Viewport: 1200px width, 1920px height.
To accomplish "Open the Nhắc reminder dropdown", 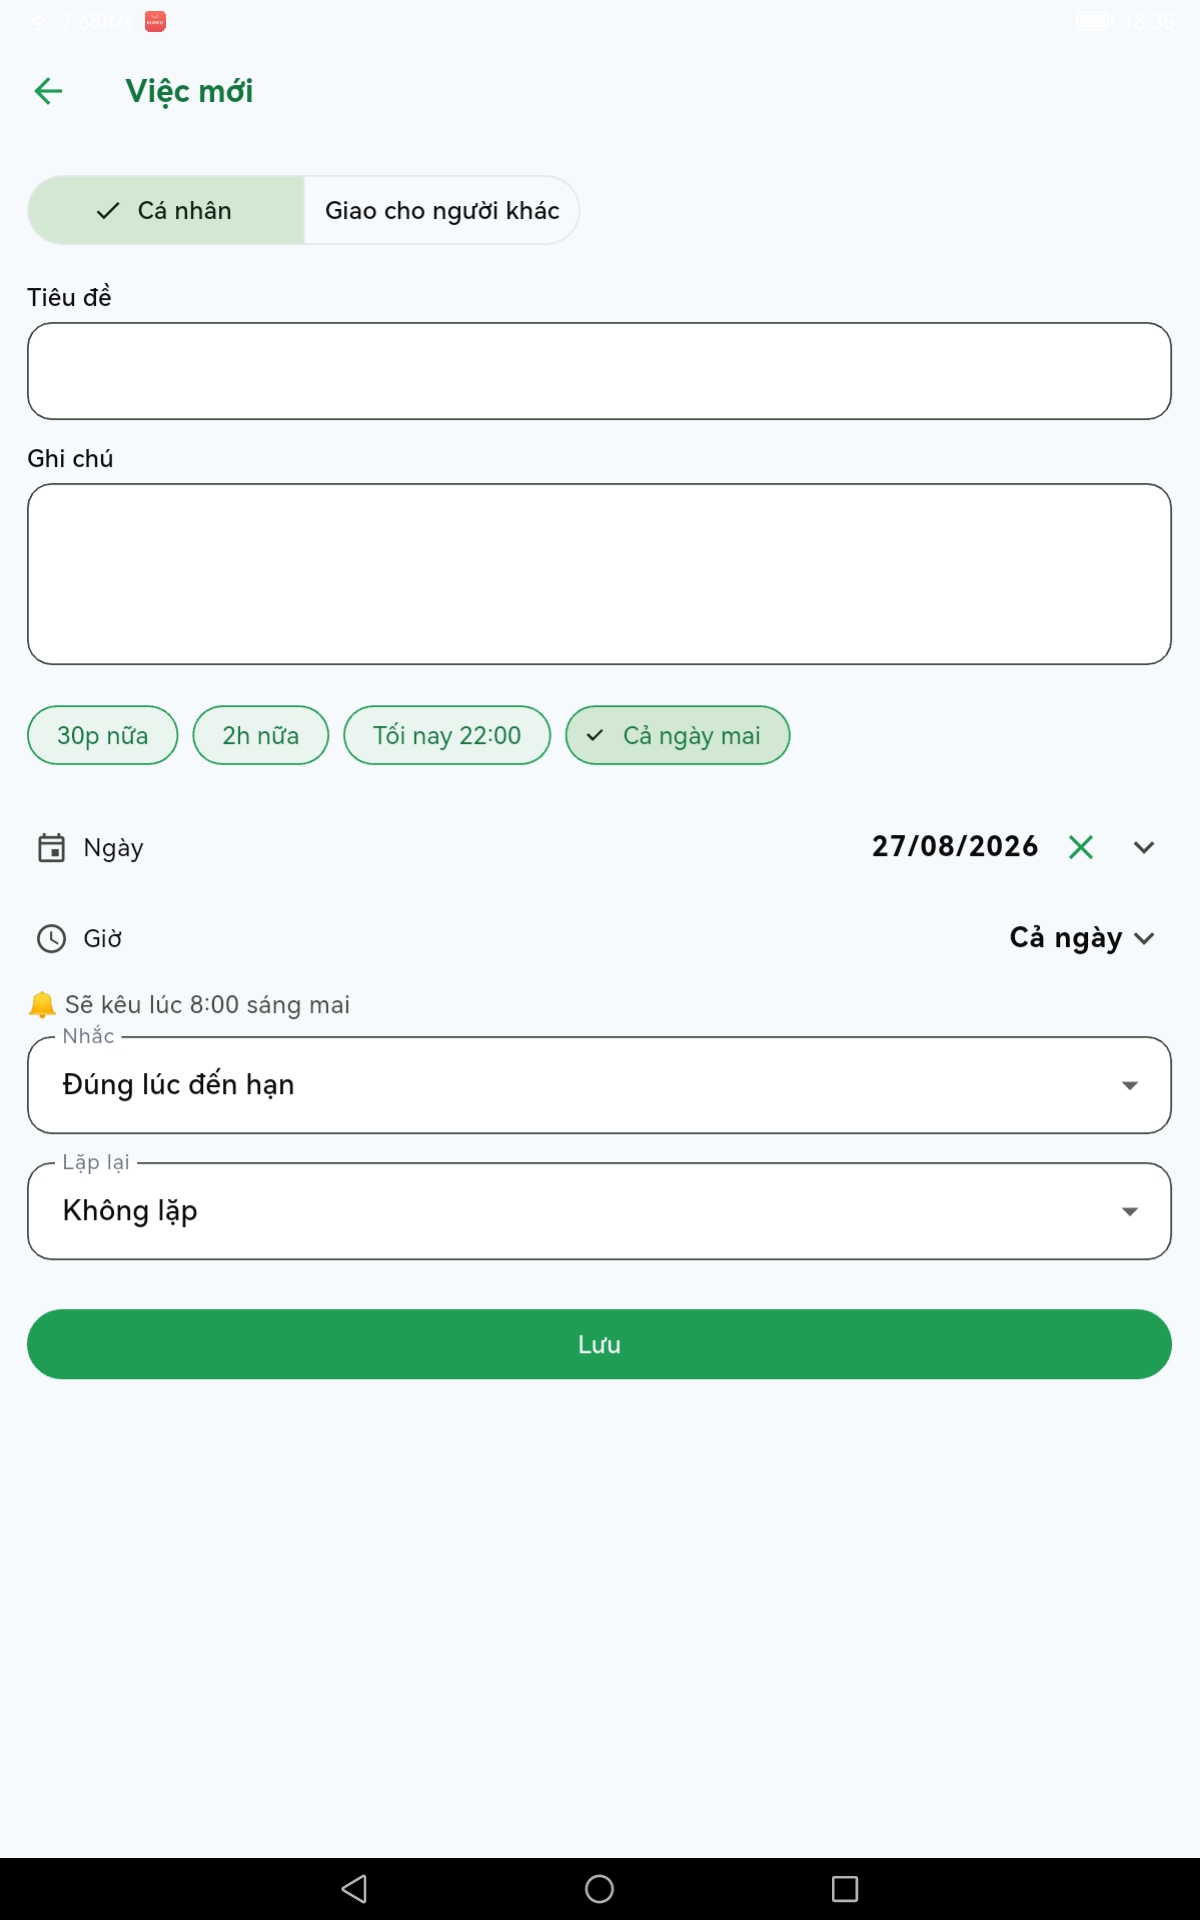I will click(599, 1085).
